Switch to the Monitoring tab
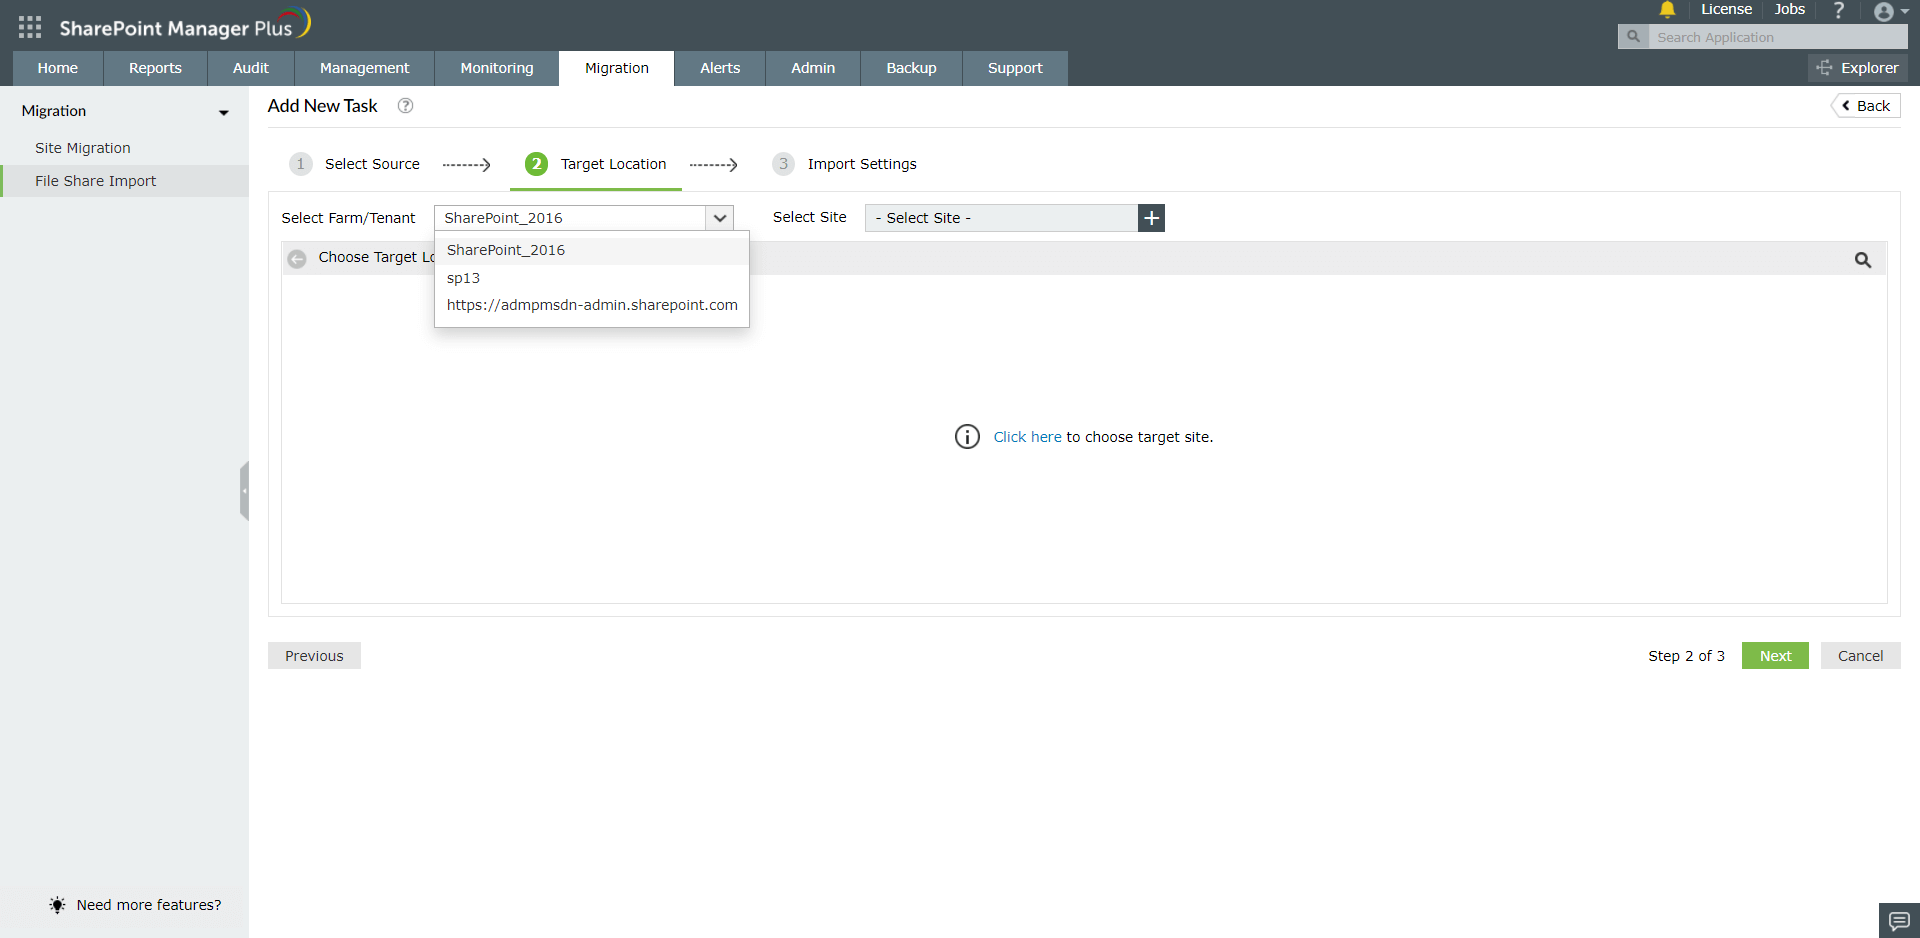 497,68
